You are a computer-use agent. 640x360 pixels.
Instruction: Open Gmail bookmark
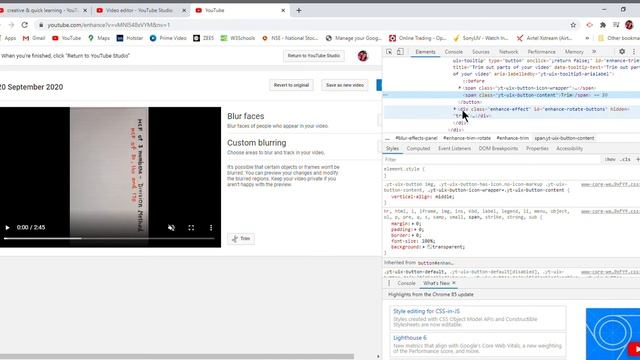point(34,38)
